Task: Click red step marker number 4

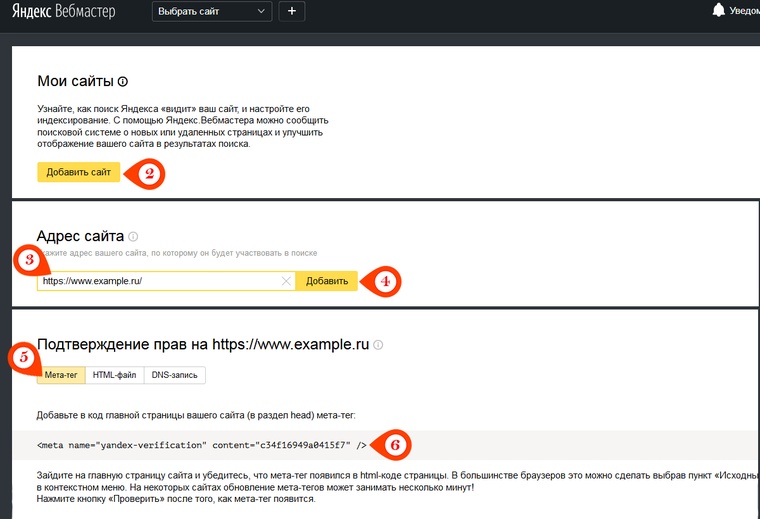Action: coord(383,282)
